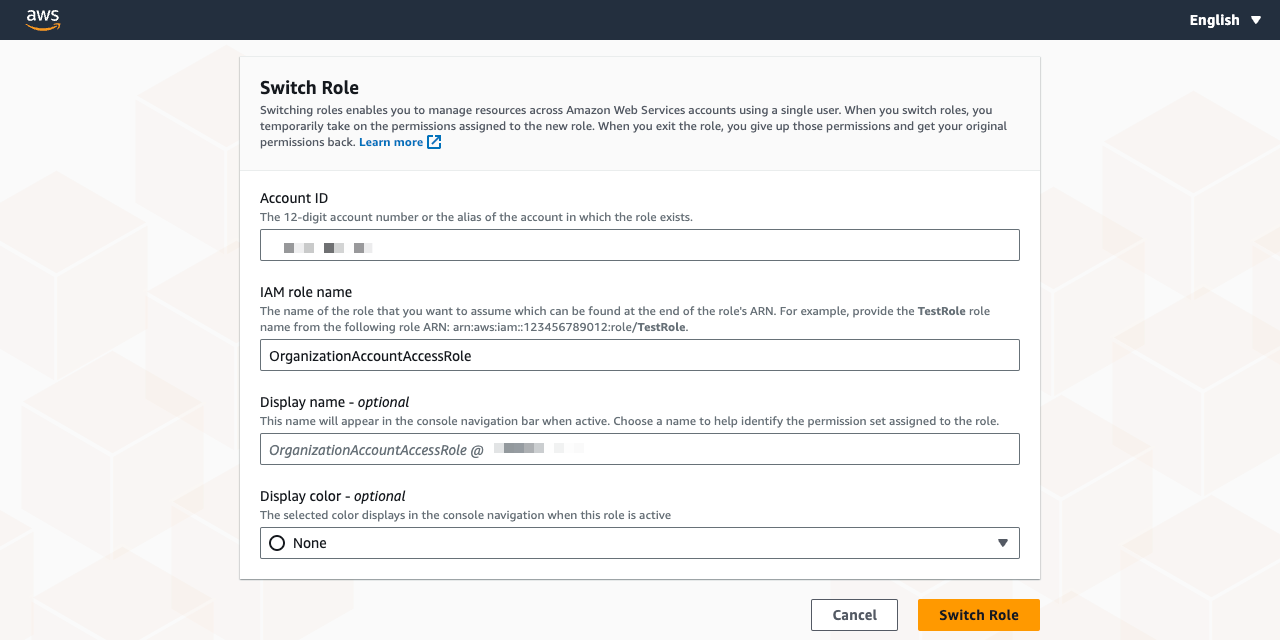
Task: Click the AWS logo in header
Action: coord(43,20)
